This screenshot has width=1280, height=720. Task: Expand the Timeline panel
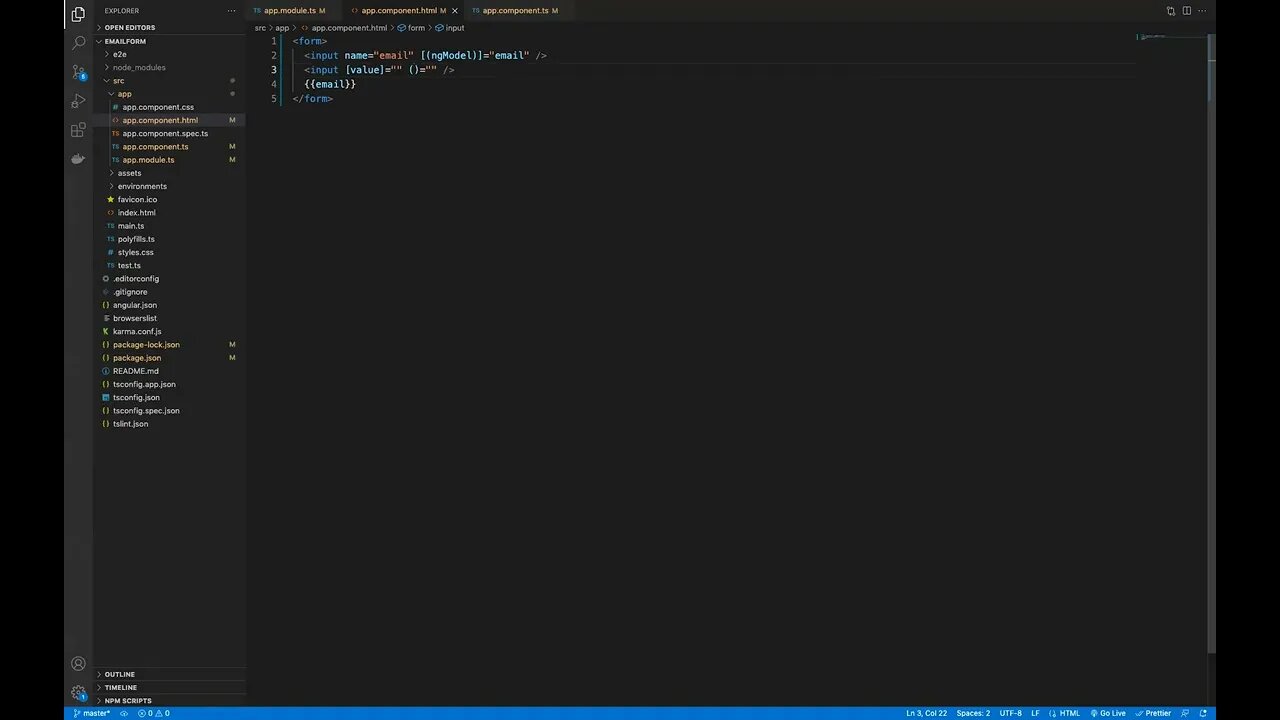170,687
